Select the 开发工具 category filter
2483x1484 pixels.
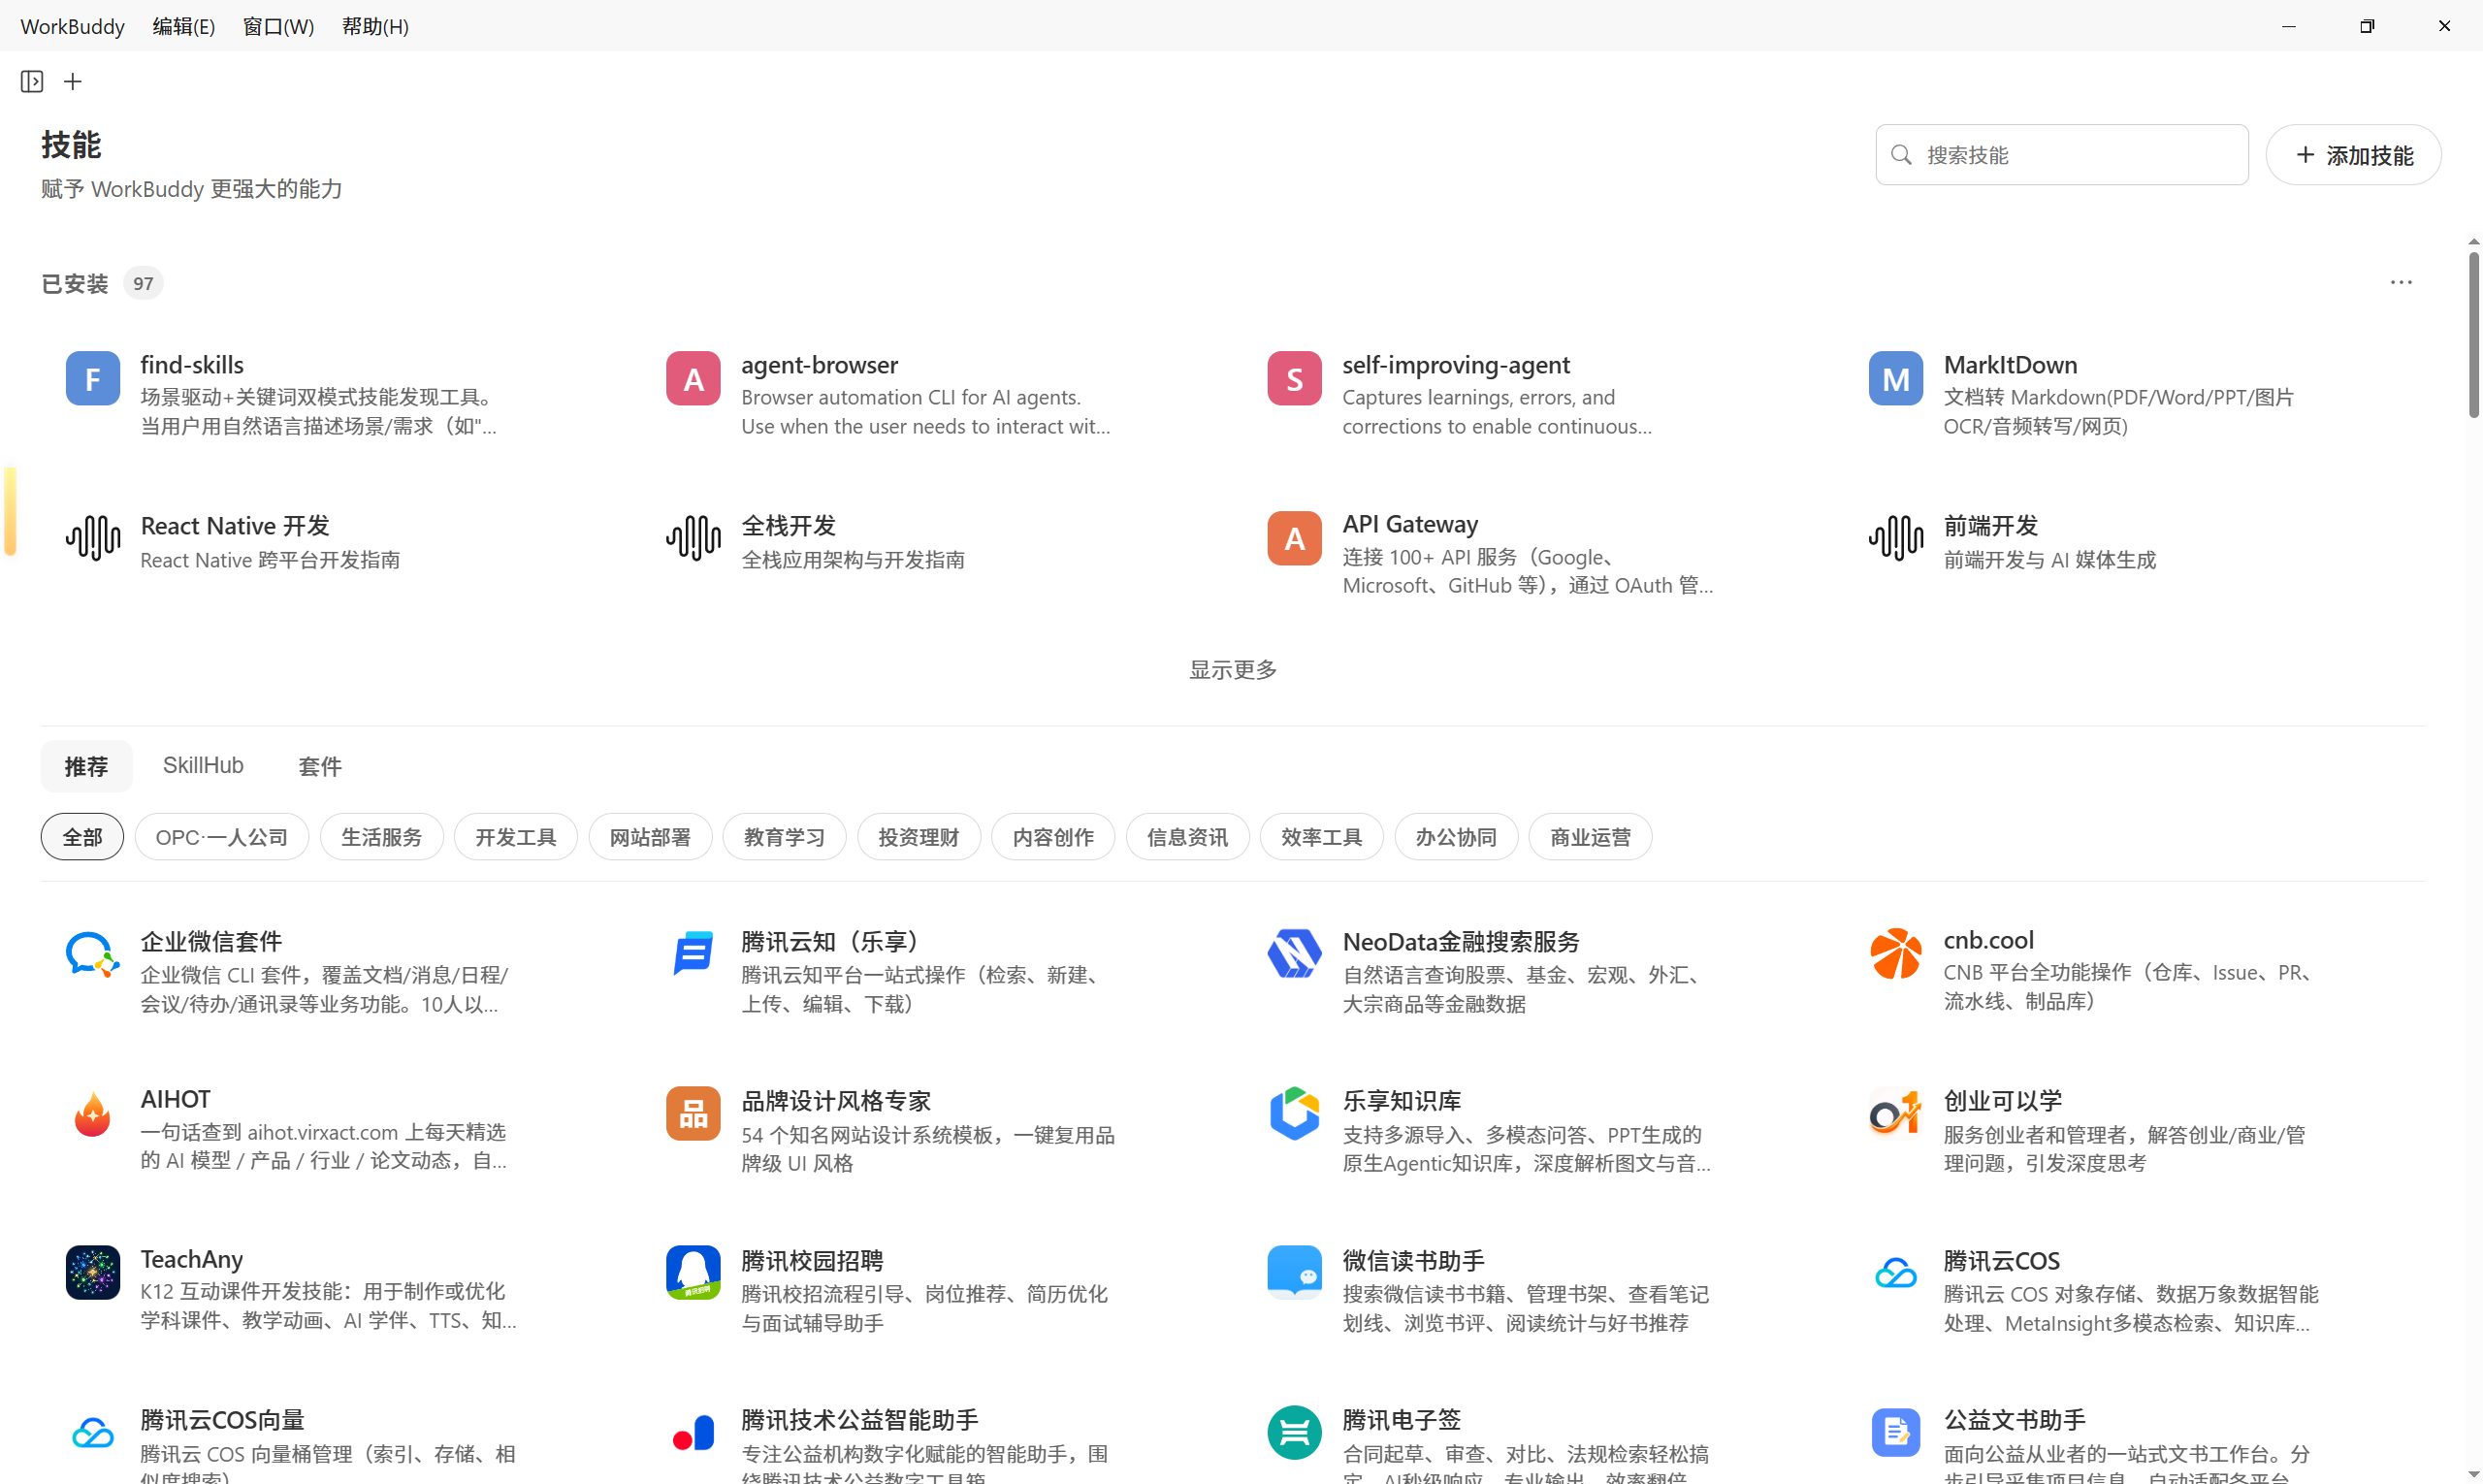coord(516,837)
